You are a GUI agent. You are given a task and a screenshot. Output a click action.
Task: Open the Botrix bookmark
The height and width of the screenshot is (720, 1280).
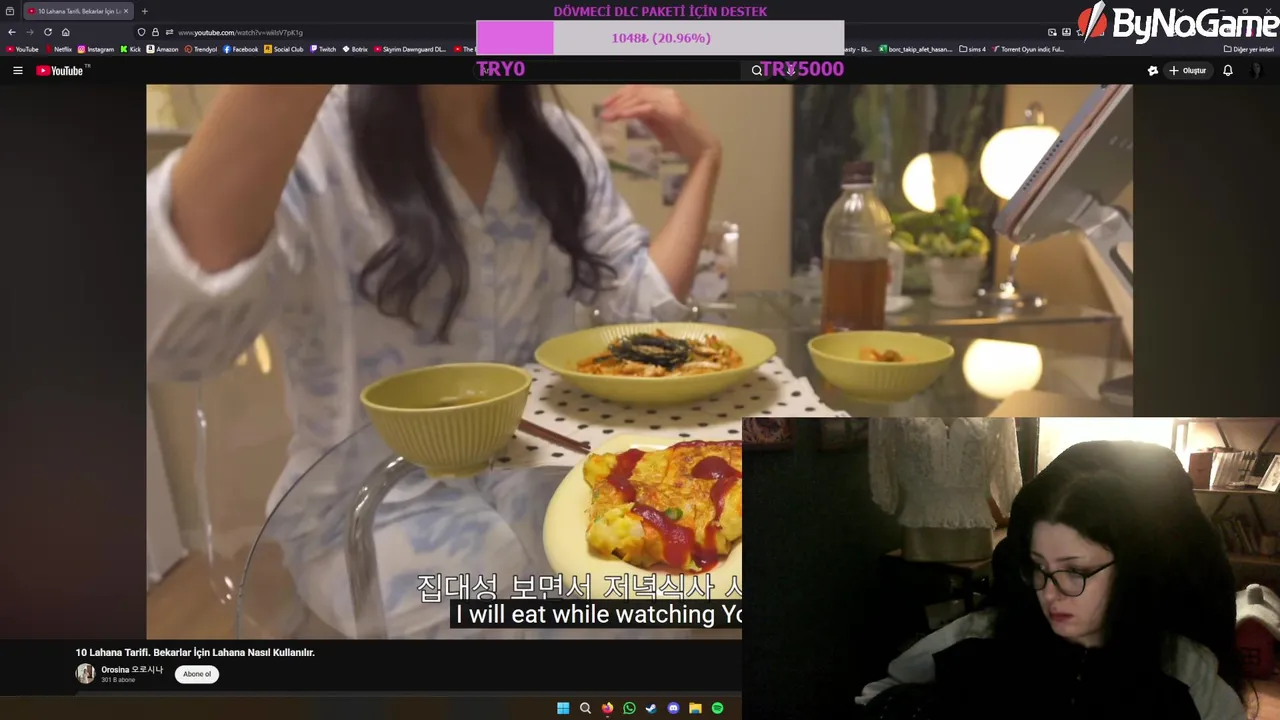pyautogui.click(x=355, y=49)
